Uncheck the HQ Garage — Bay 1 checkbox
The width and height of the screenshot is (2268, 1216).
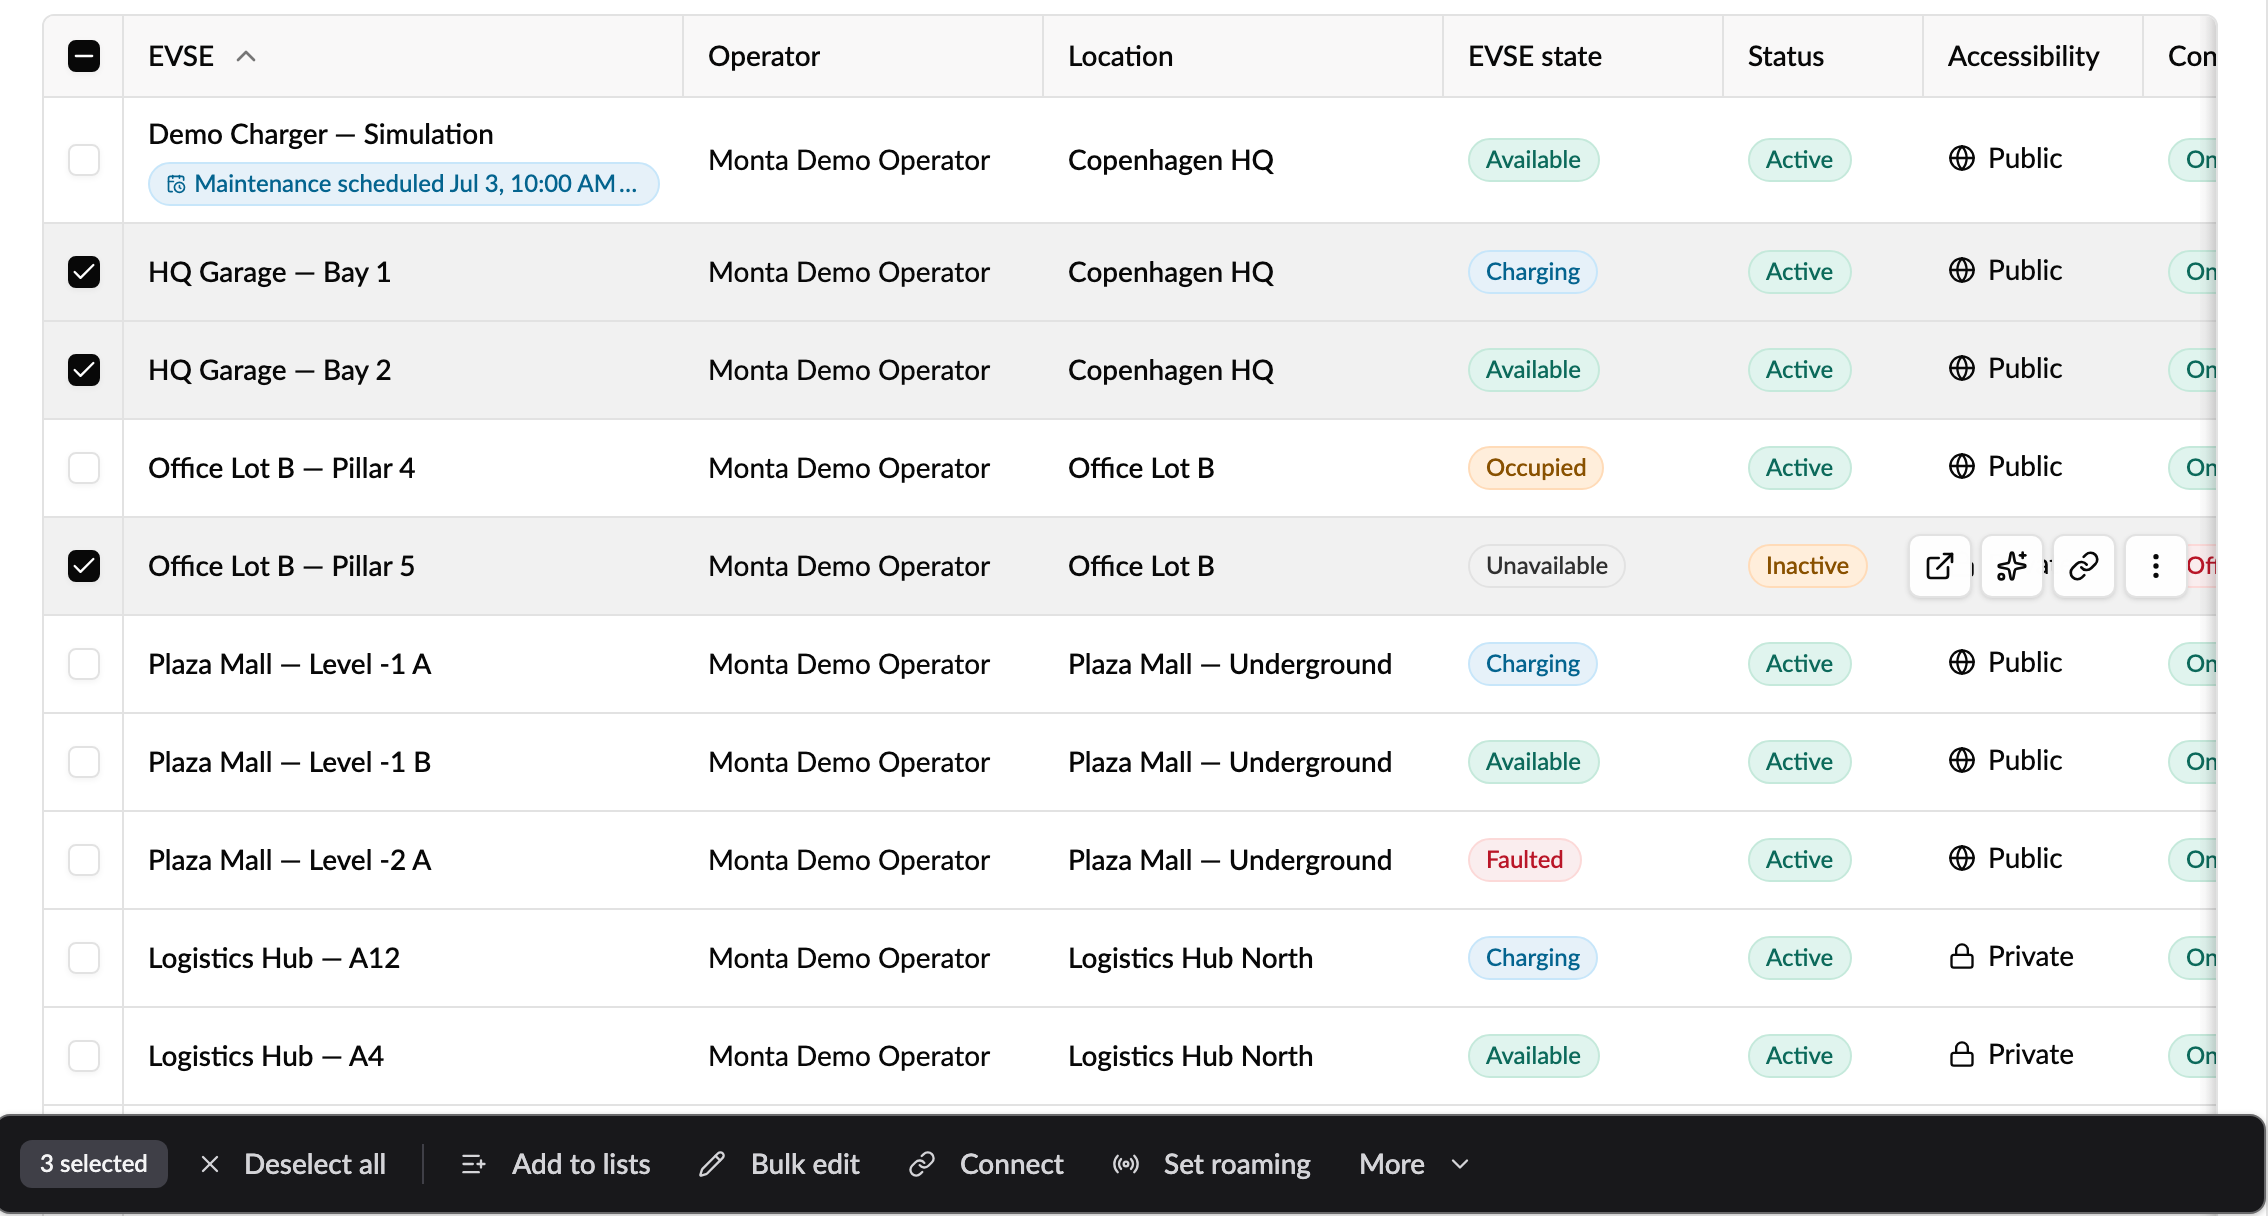[84, 272]
